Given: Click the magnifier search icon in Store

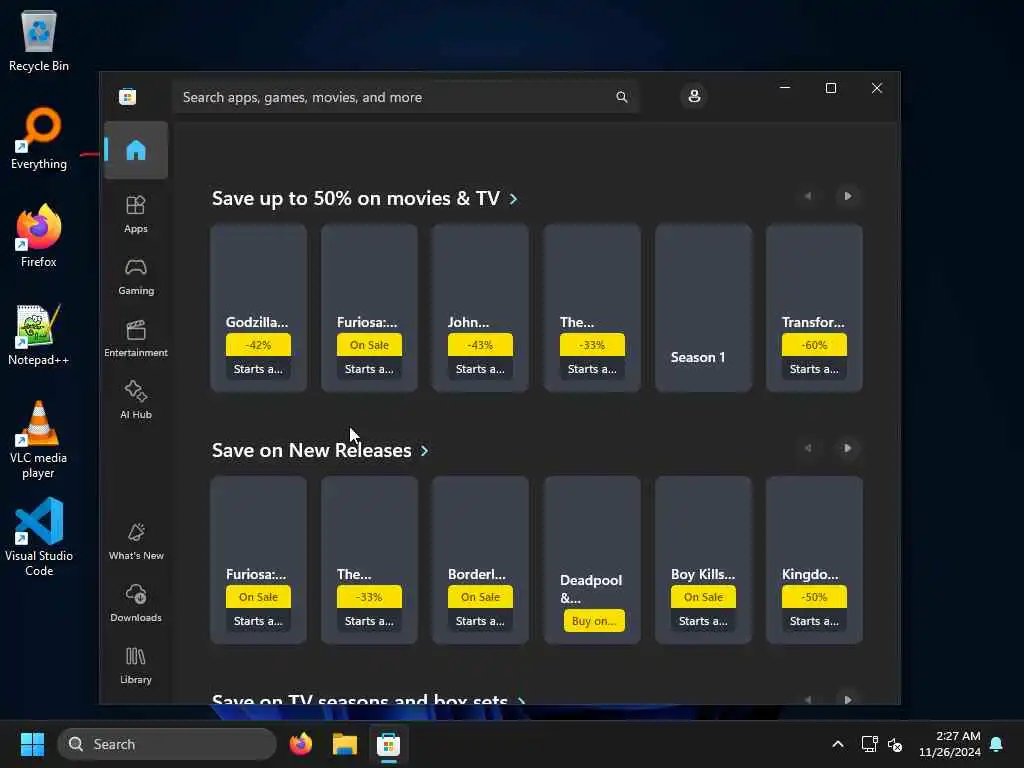Looking at the screenshot, I should 622,97.
